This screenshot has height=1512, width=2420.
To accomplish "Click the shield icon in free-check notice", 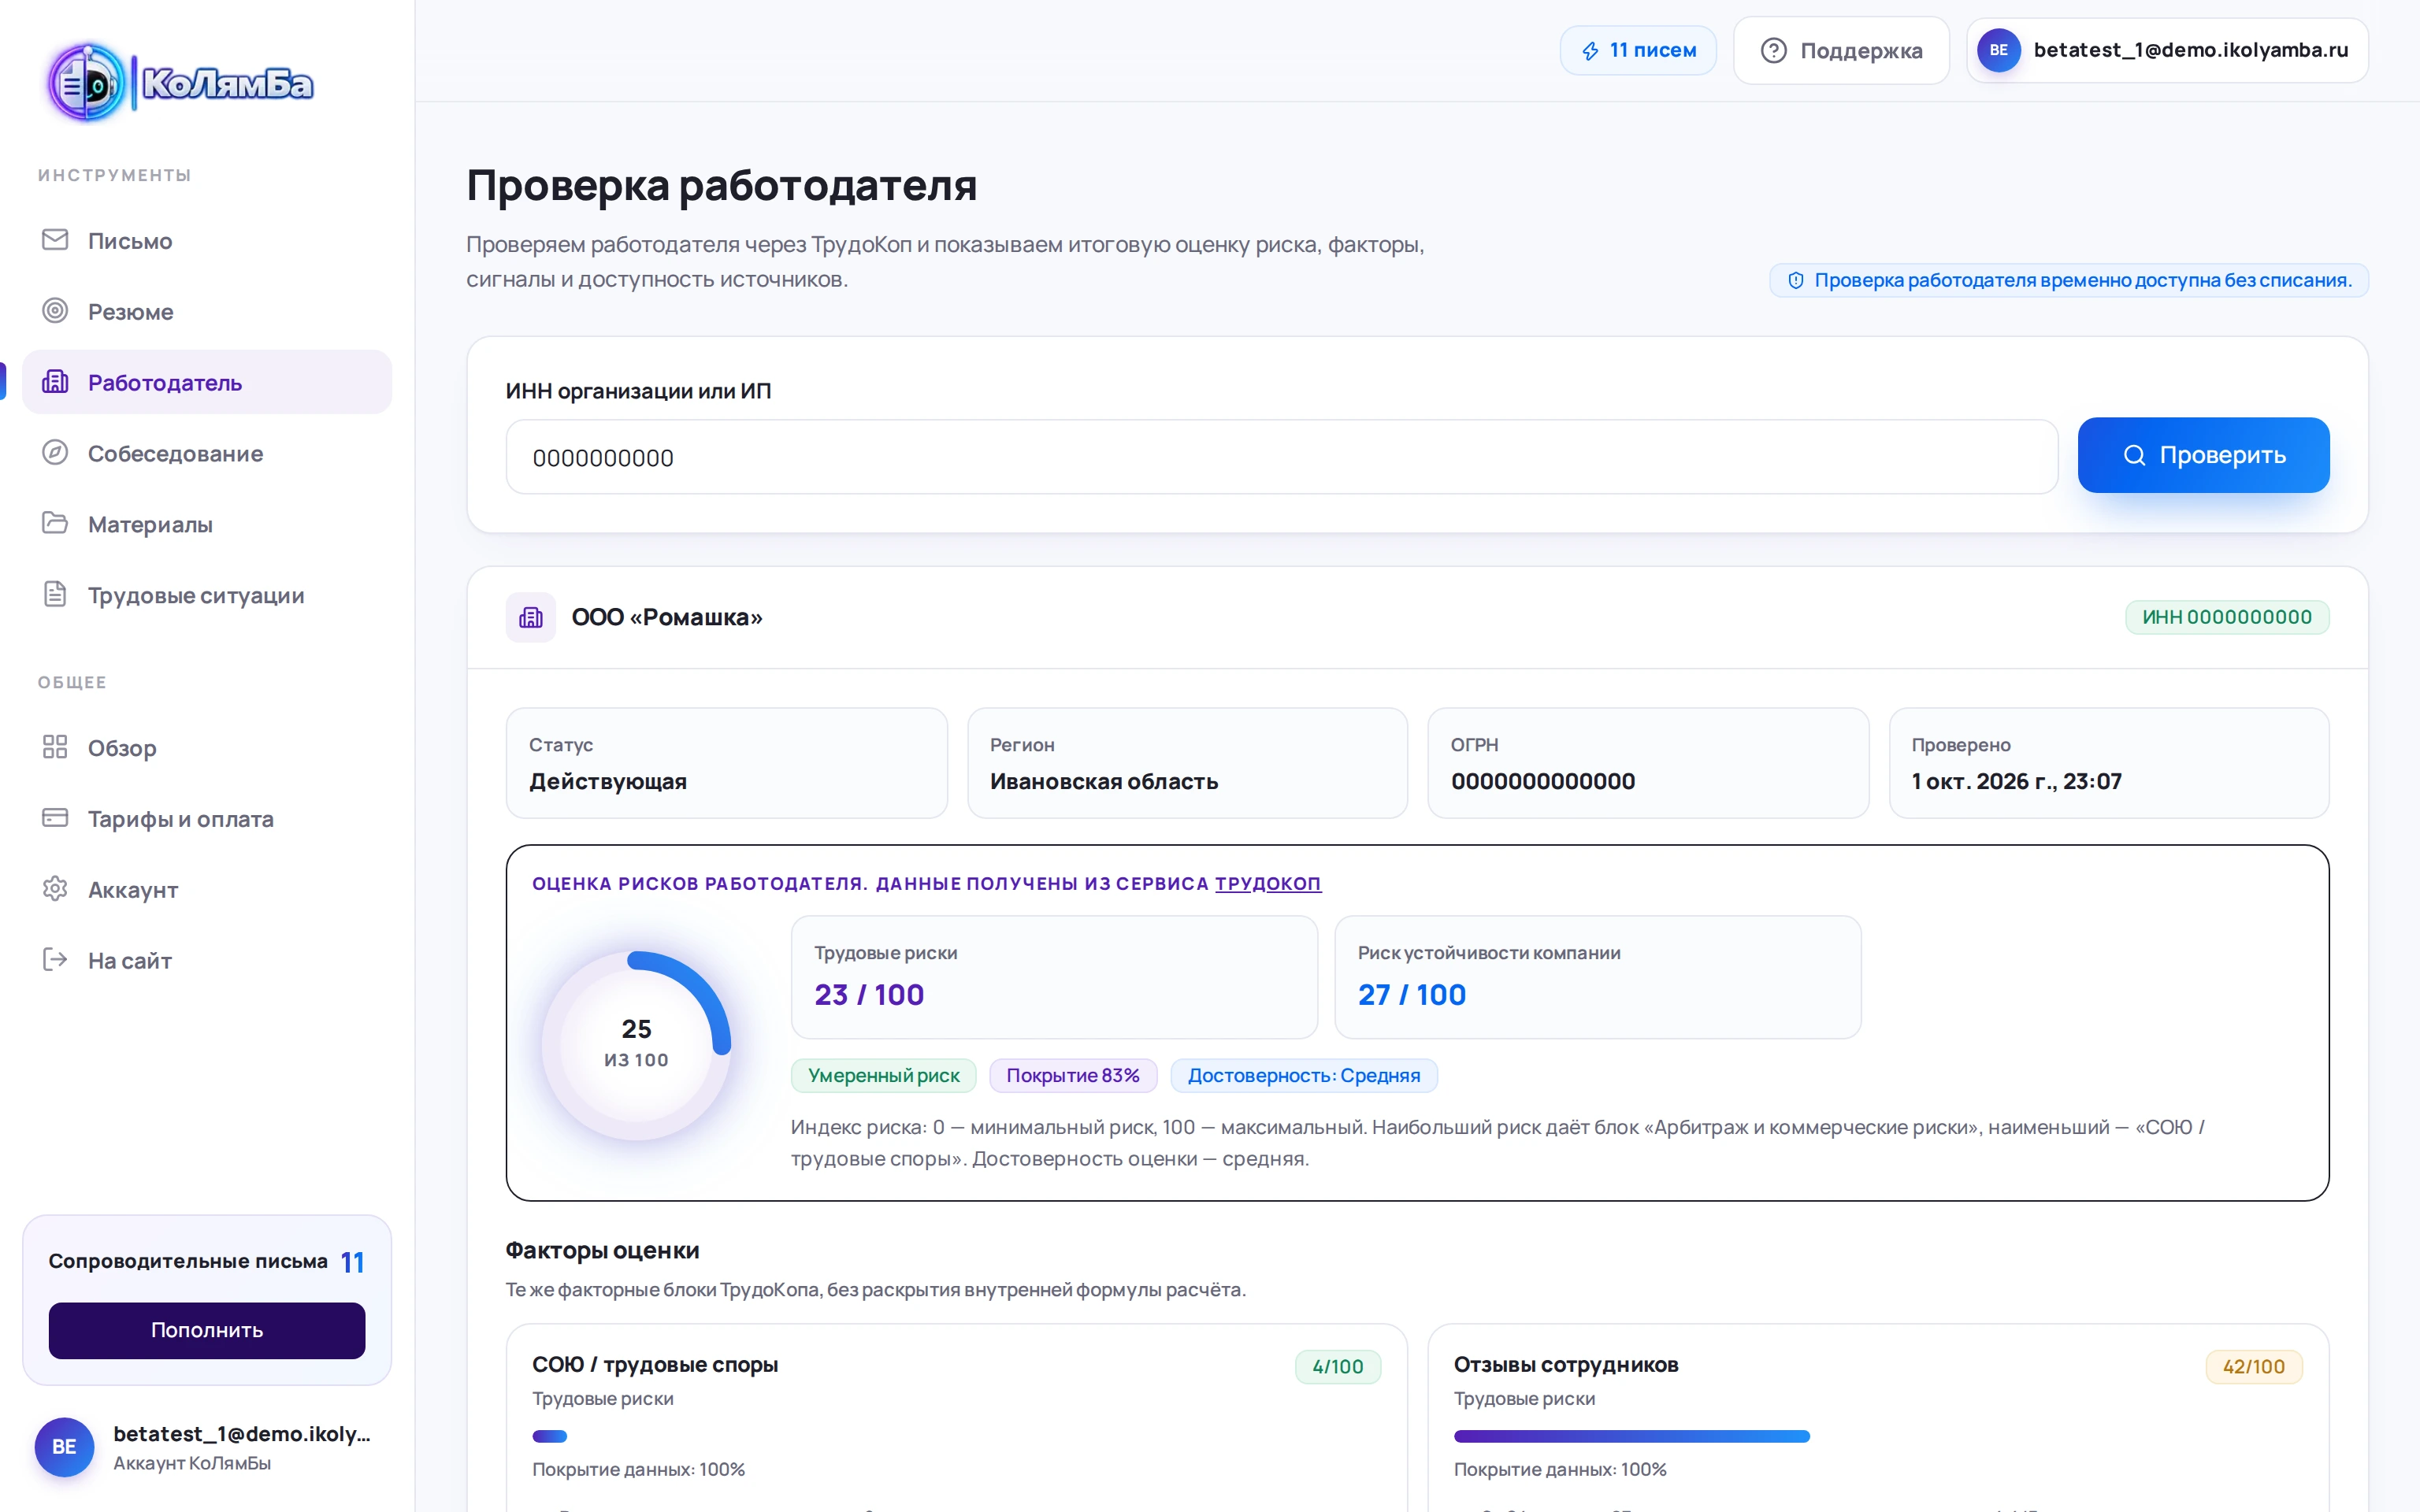I will tap(1796, 281).
